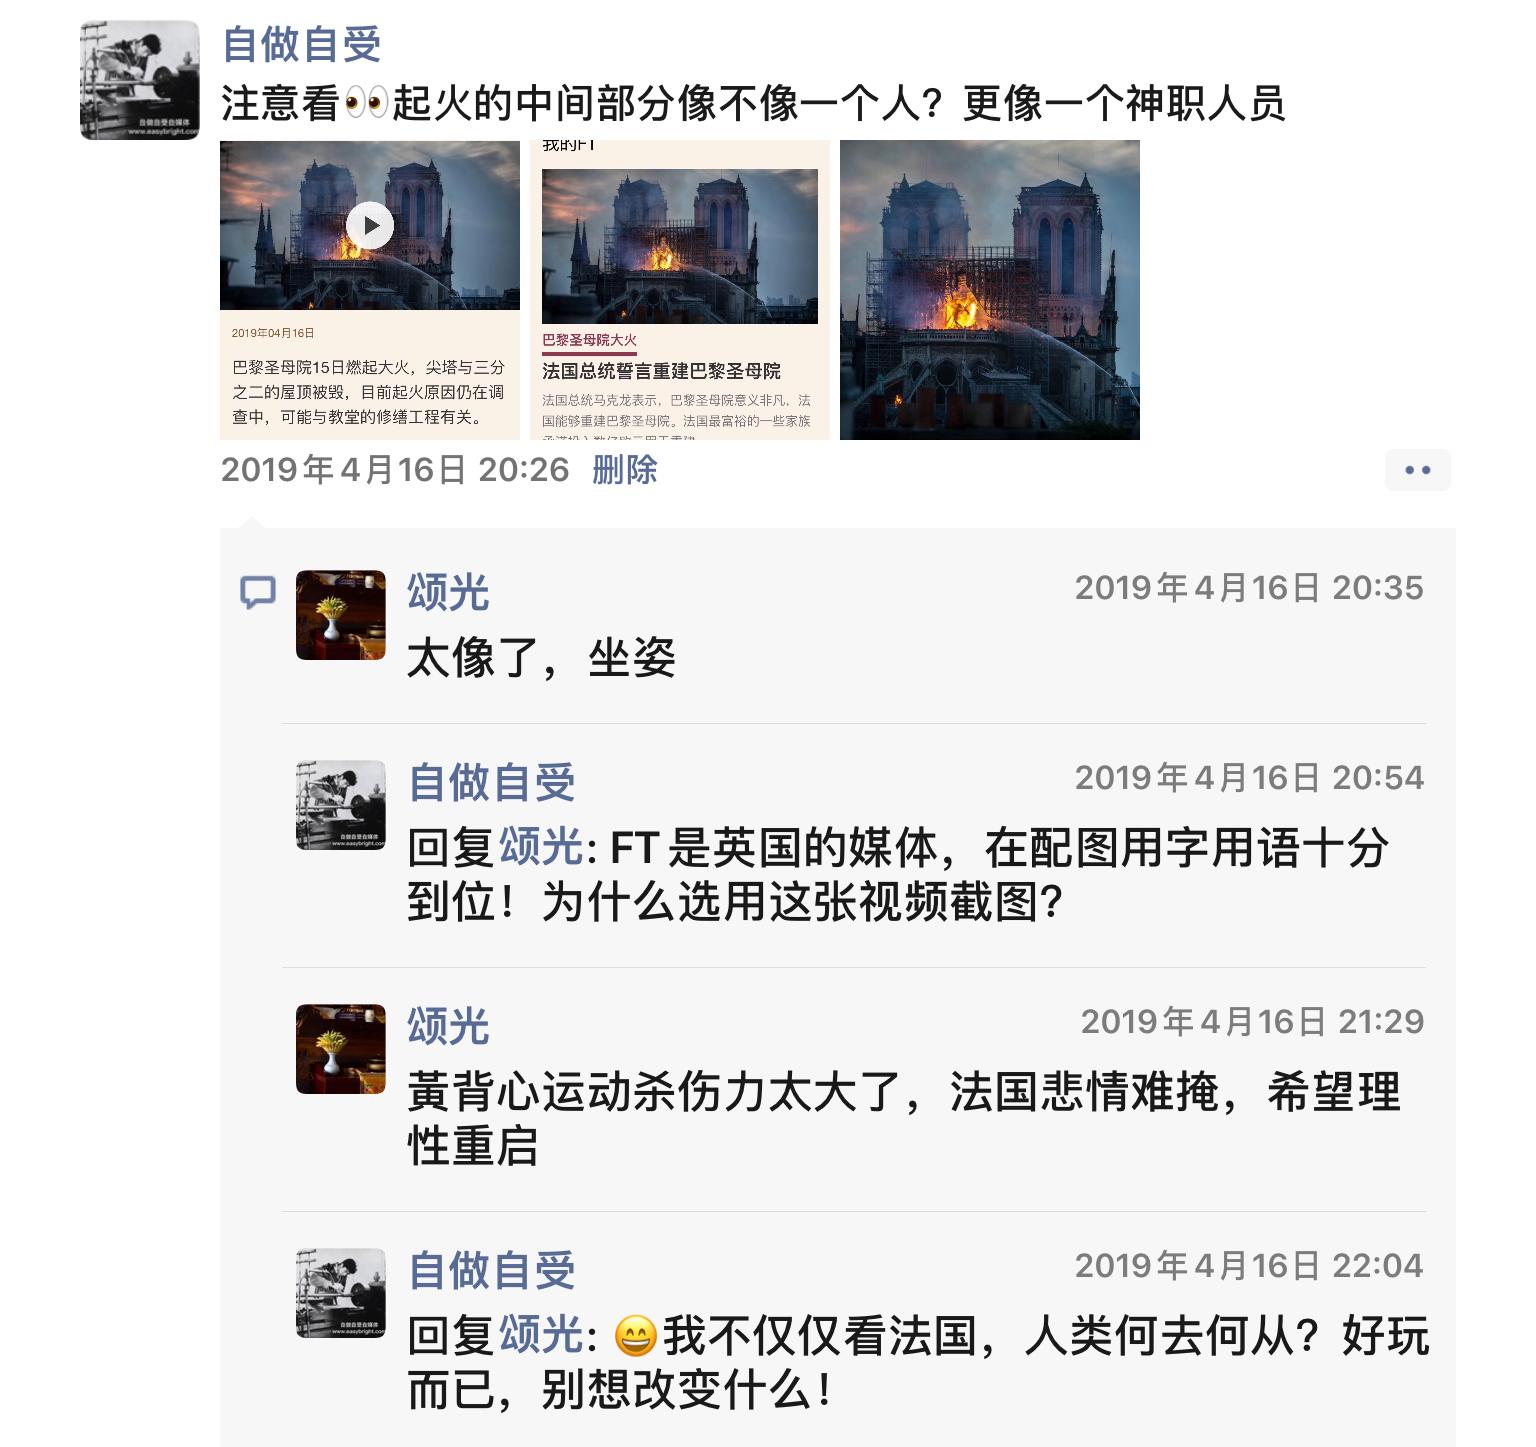The width and height of the screenshot is (1536, 1447).
Task: Click 自做自受 avatar on the 20:54 reply
Action: pyautogui.click(x=341, y=805)
